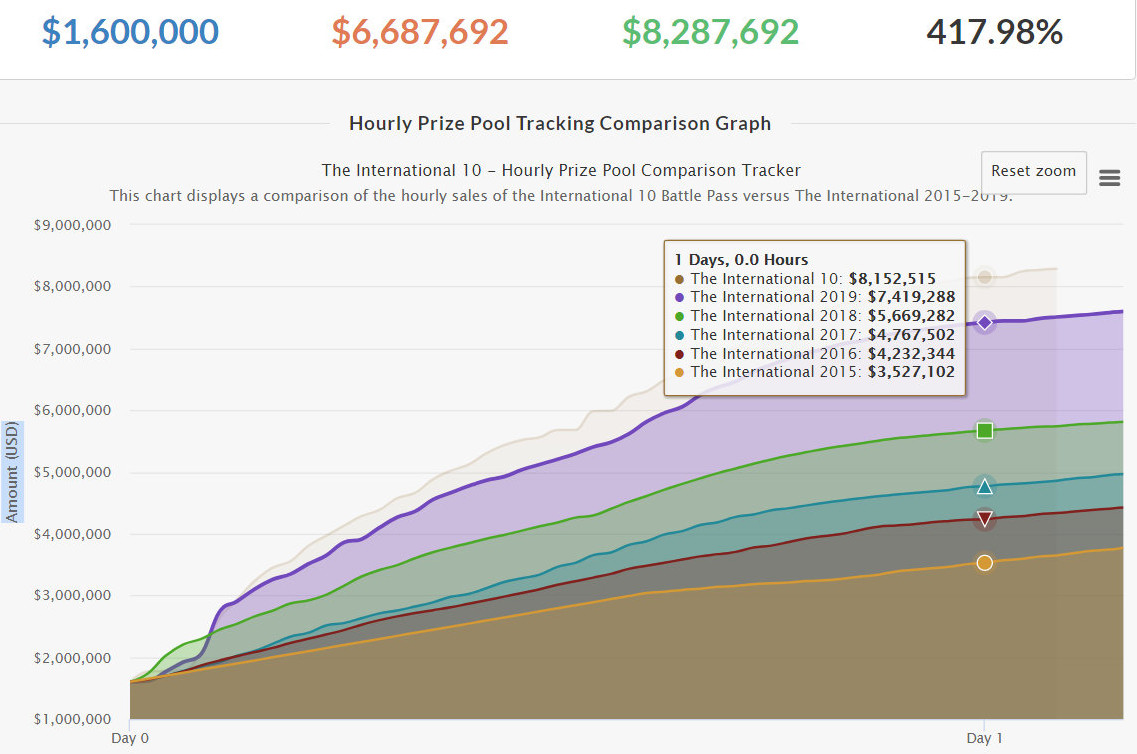Click the blue $1,600,000 base prize value
1137x754 pixels.
130,32
